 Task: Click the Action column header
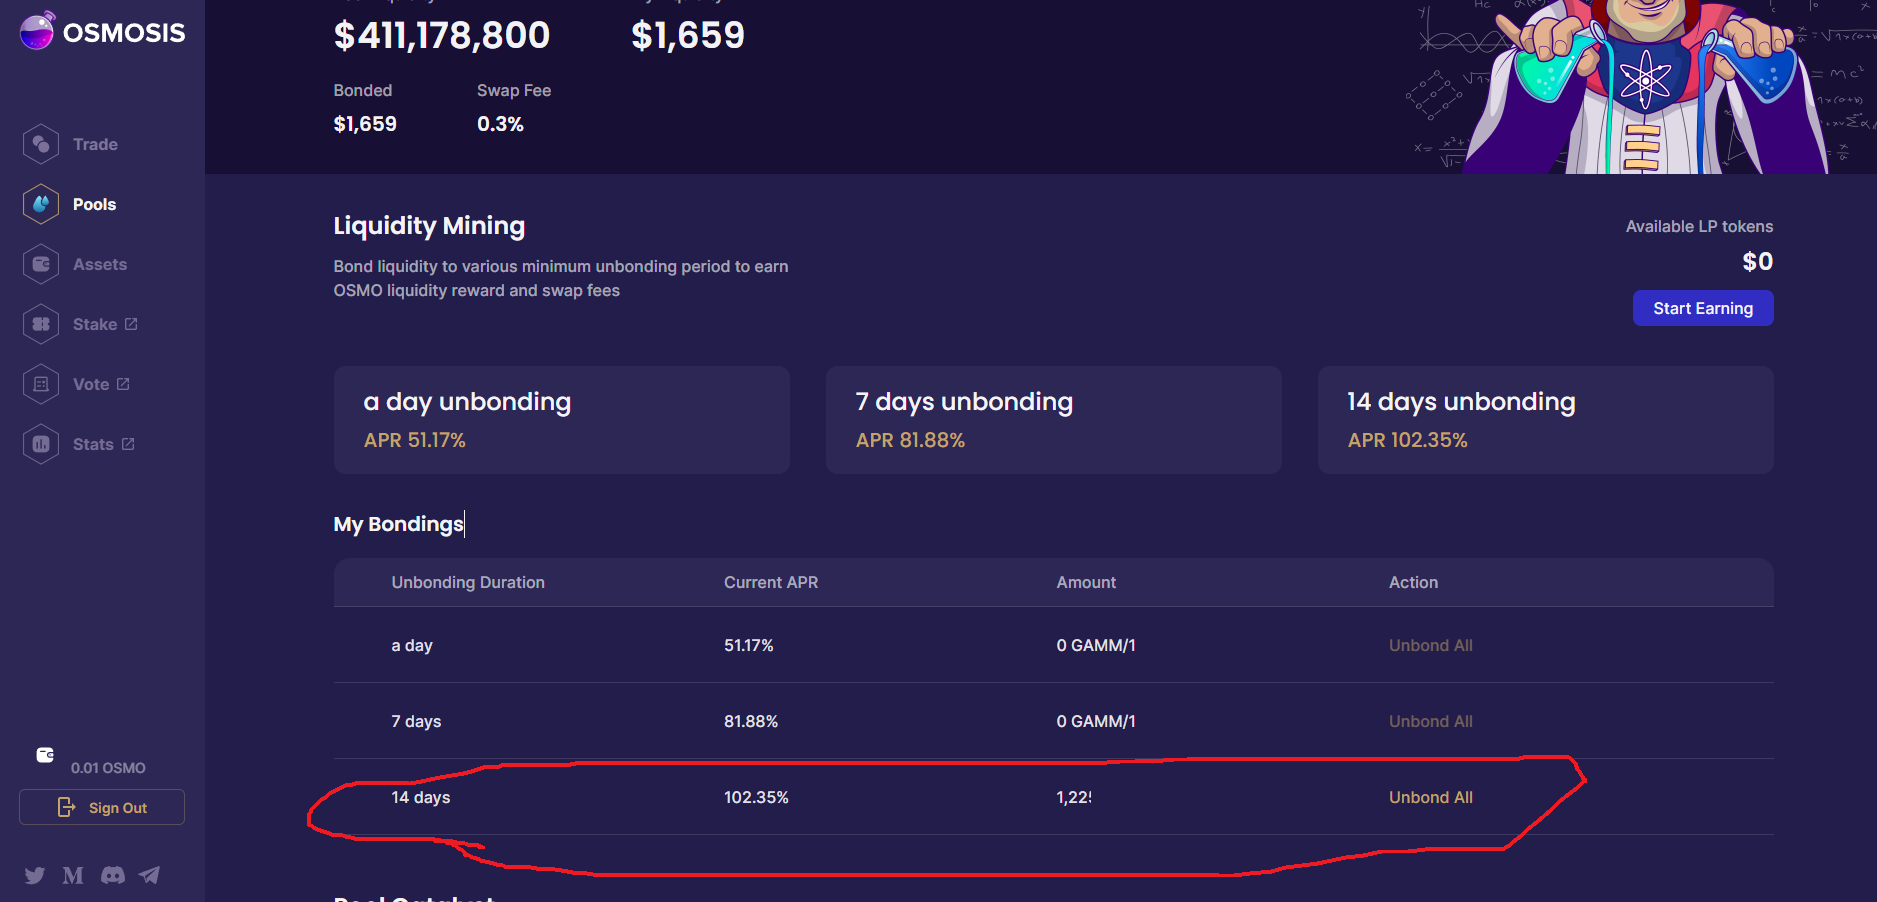[1413, 582]
